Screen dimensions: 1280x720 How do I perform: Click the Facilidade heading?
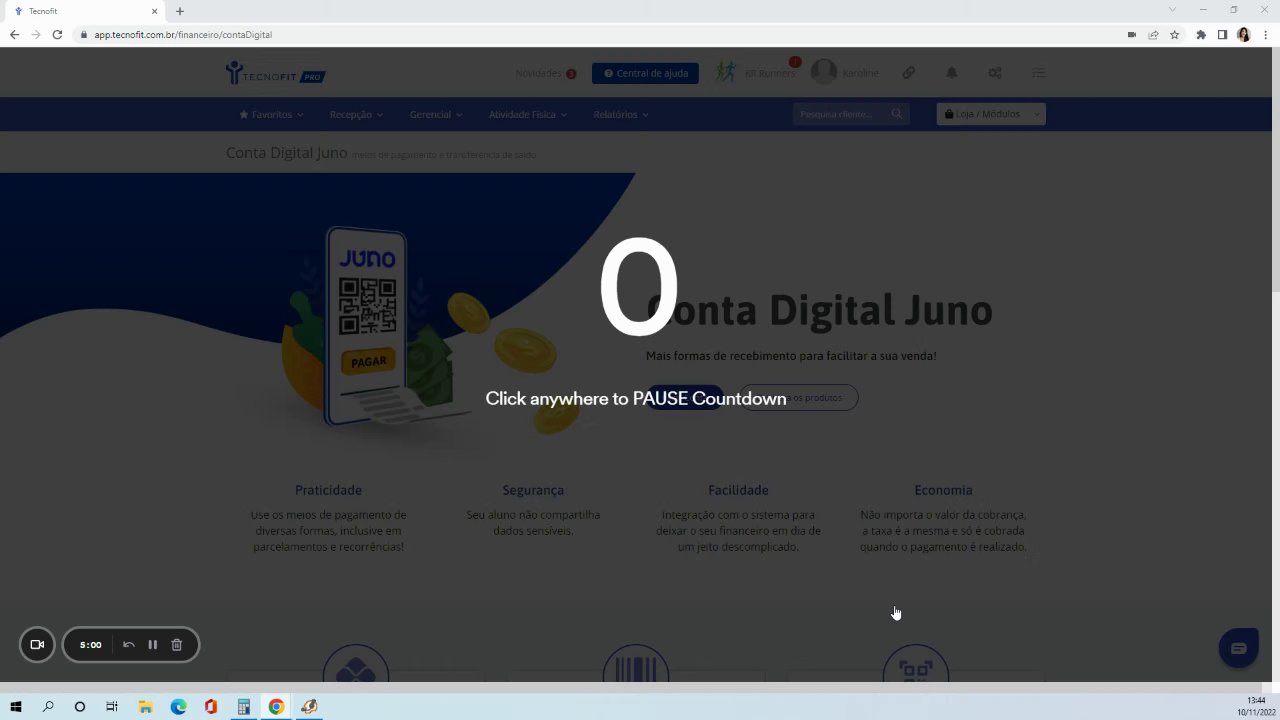pos(738,490)
